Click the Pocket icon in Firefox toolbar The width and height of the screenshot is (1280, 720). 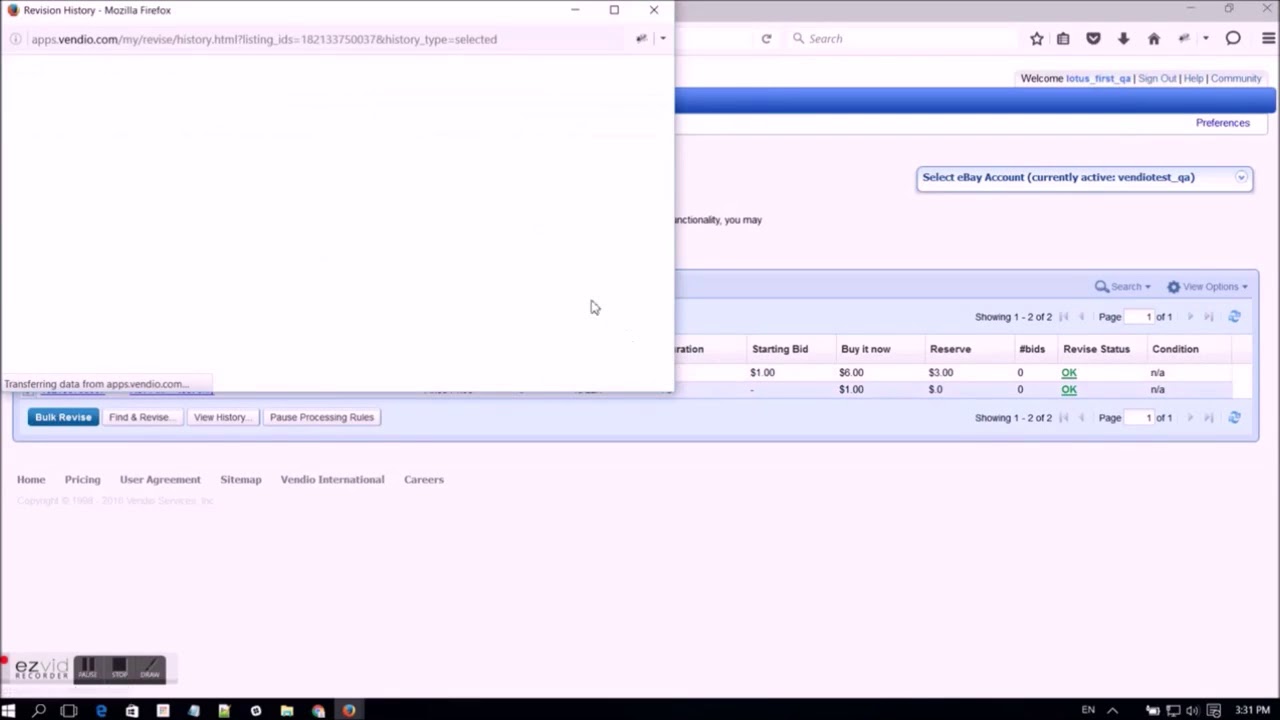point(1093,38)
